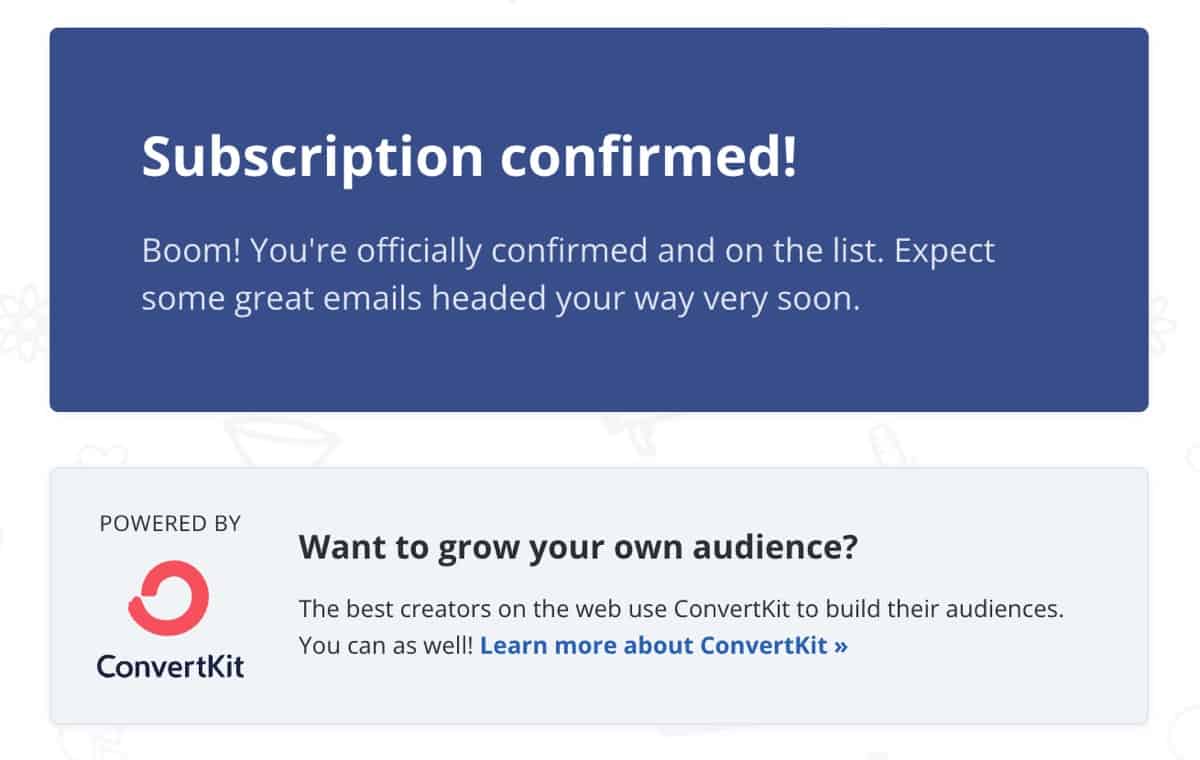This screenshot has width=1200, height=760.
Task: Click the word "Expect" in the banner text
Action: coord(945,252)
